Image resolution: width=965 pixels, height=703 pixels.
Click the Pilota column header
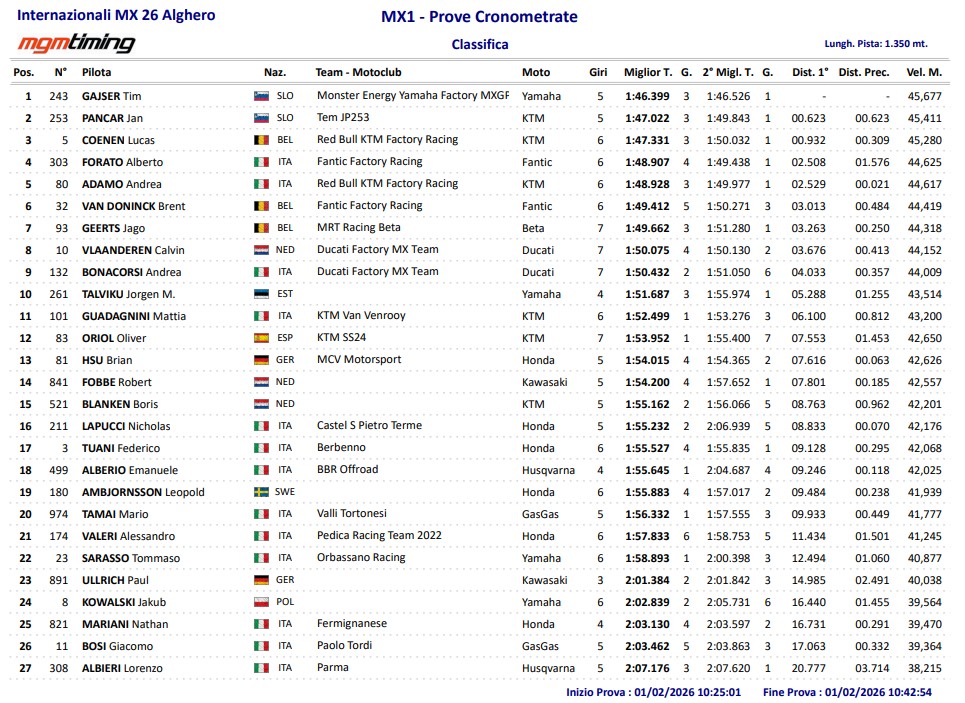coord(97,73)
